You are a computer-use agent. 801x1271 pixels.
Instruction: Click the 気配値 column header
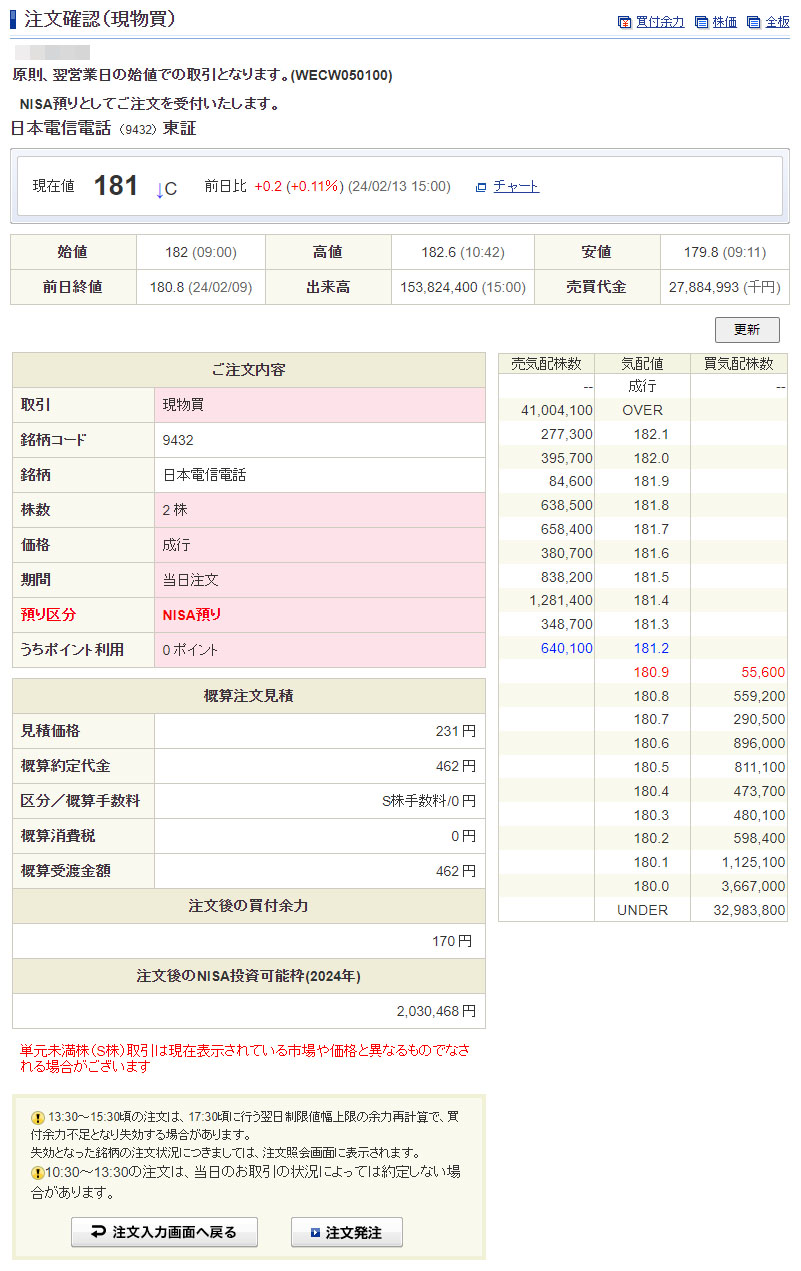pos(642,364)
